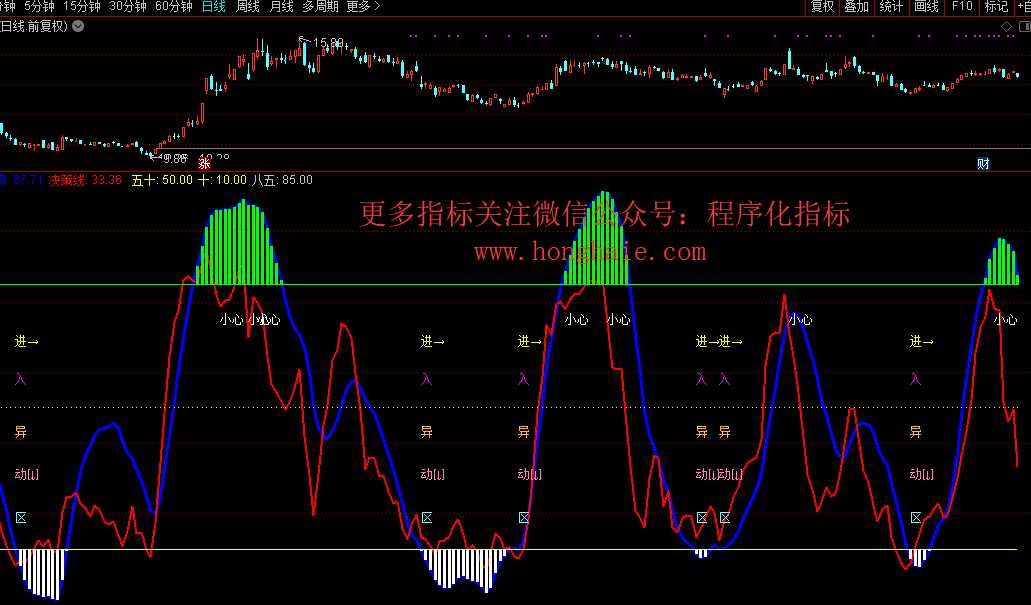The height and width of the screenshot is (605, 1031).
Task: Switch to the 60分钟 period tab
Action: click(x=174, y=7)
